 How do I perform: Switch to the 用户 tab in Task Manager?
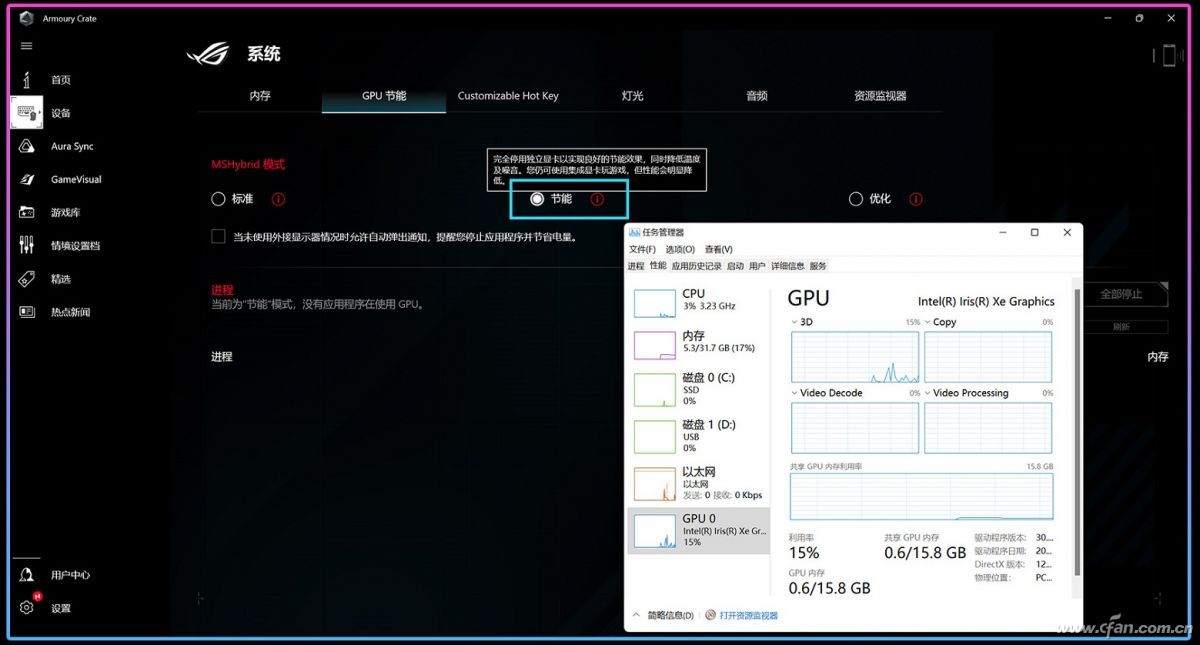tap(757, 266)
